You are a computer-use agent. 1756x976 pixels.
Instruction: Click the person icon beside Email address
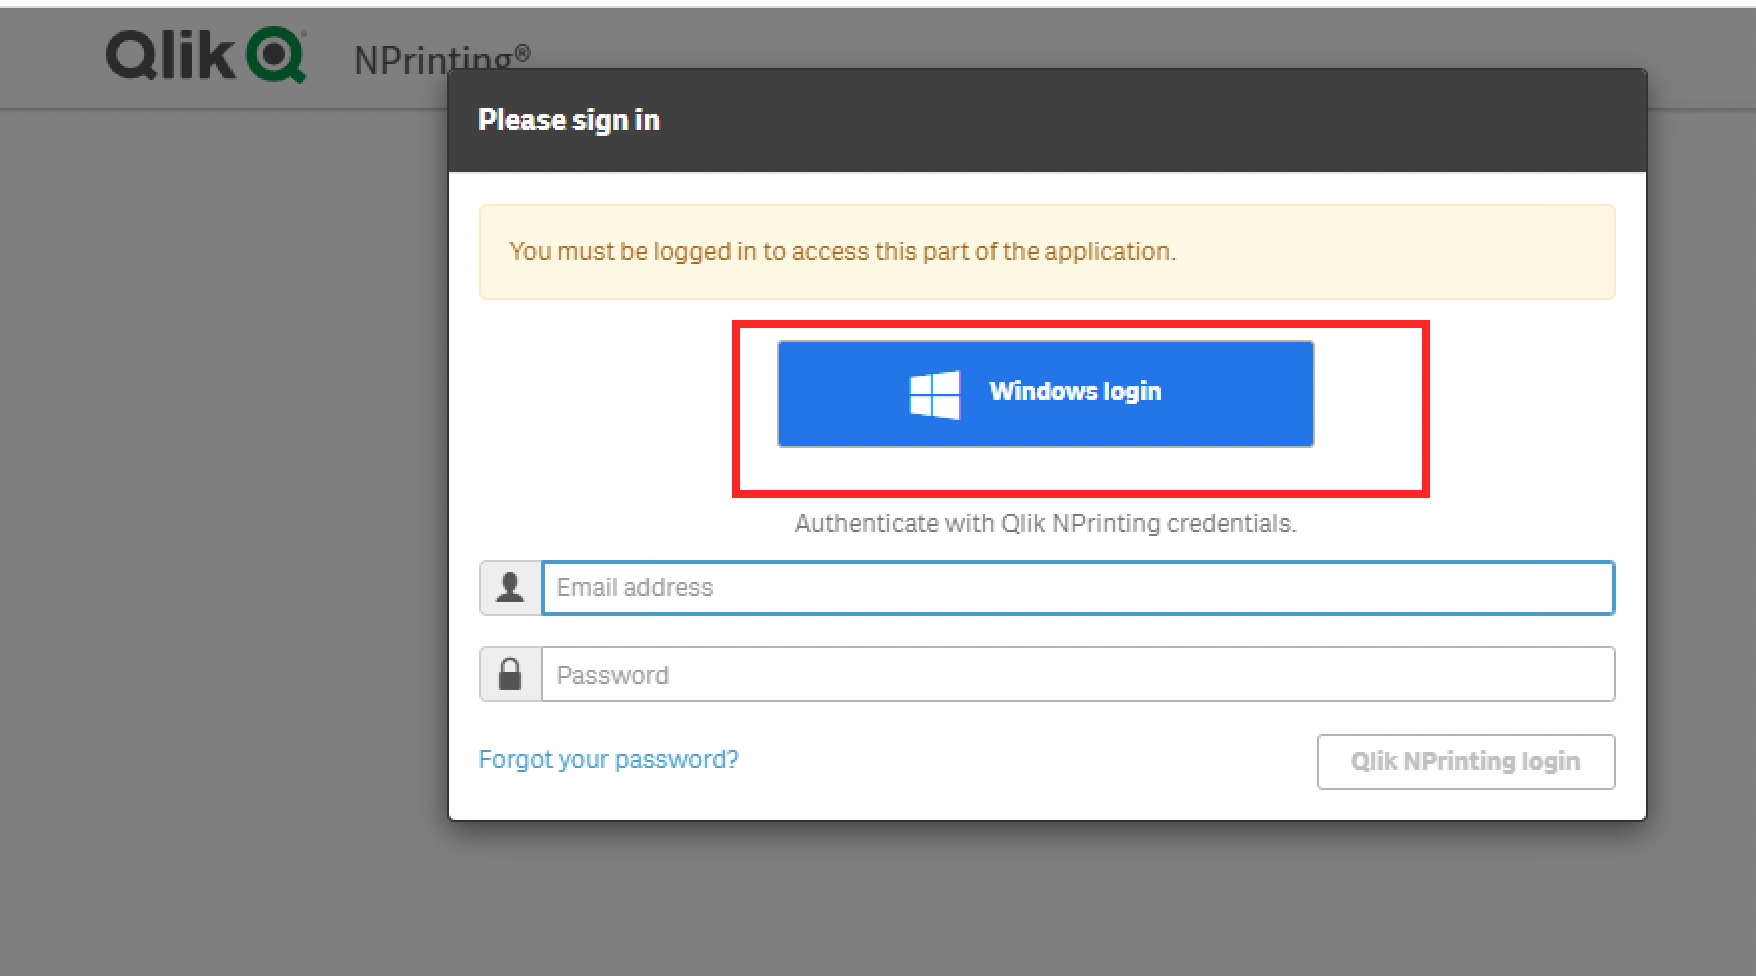point(510,588)
